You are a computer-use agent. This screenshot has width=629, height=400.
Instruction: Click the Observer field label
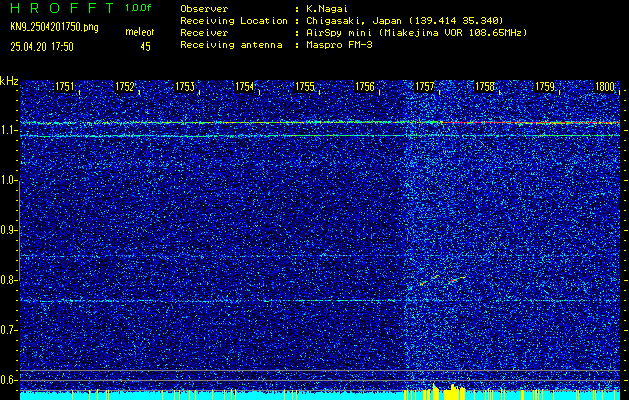(204, 8)
